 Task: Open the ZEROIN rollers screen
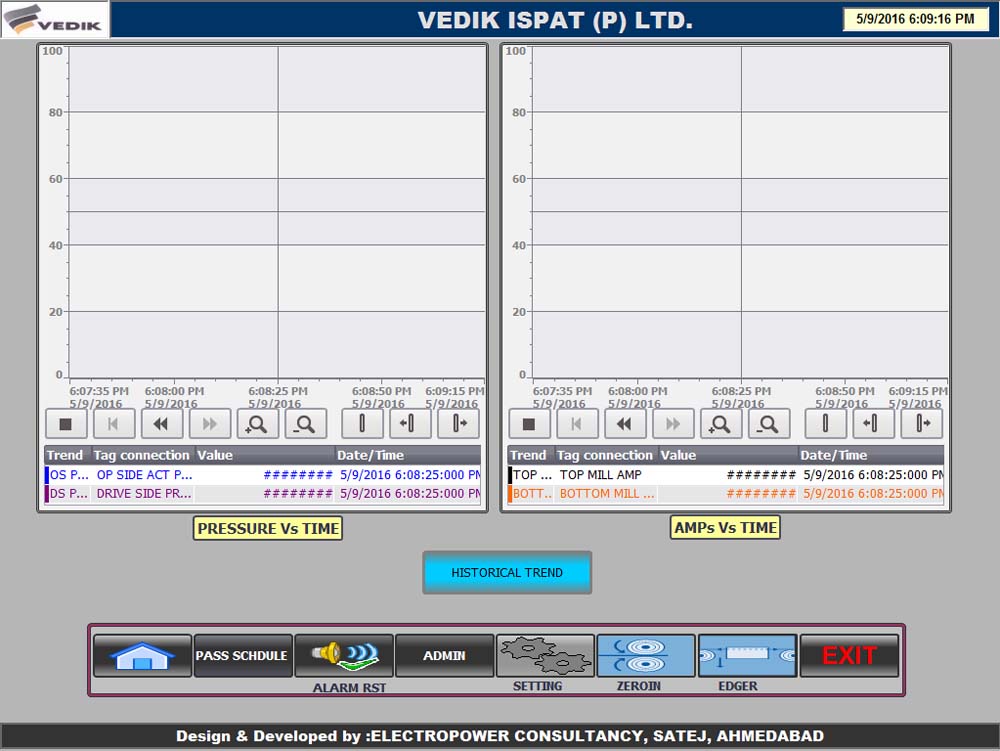point(646,655)
